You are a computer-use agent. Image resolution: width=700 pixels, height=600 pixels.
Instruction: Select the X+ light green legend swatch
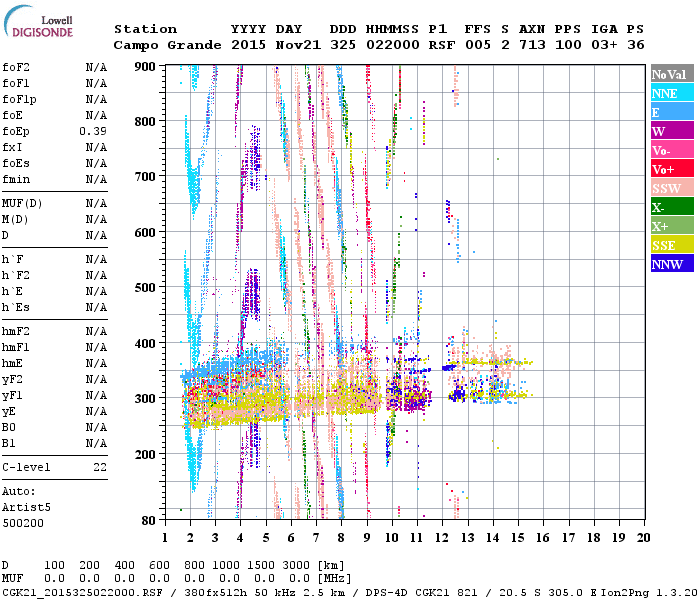coord(672,225)
